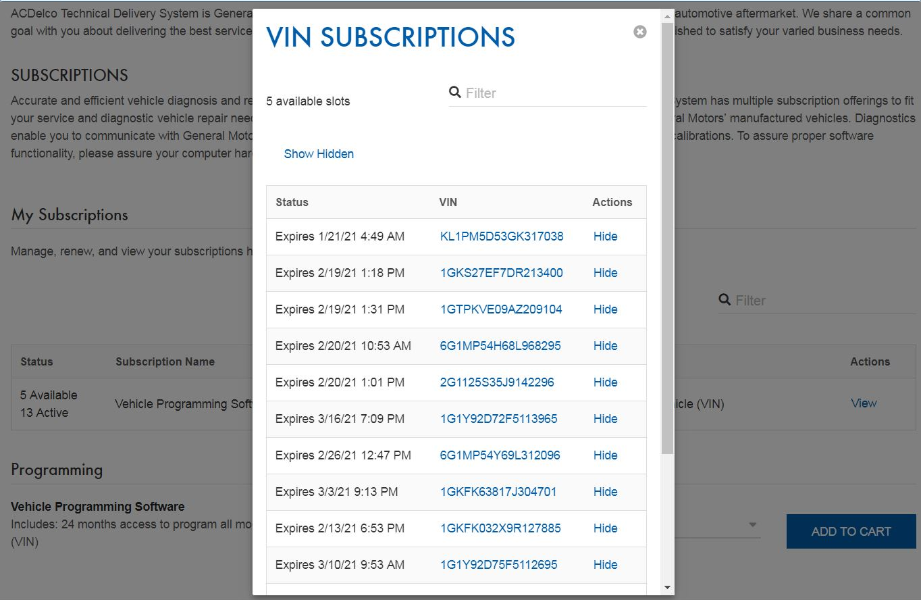Hide VIN 1G1Y92D72F5113965
This screenshot has width=922, height=600.
pos(605,419)
